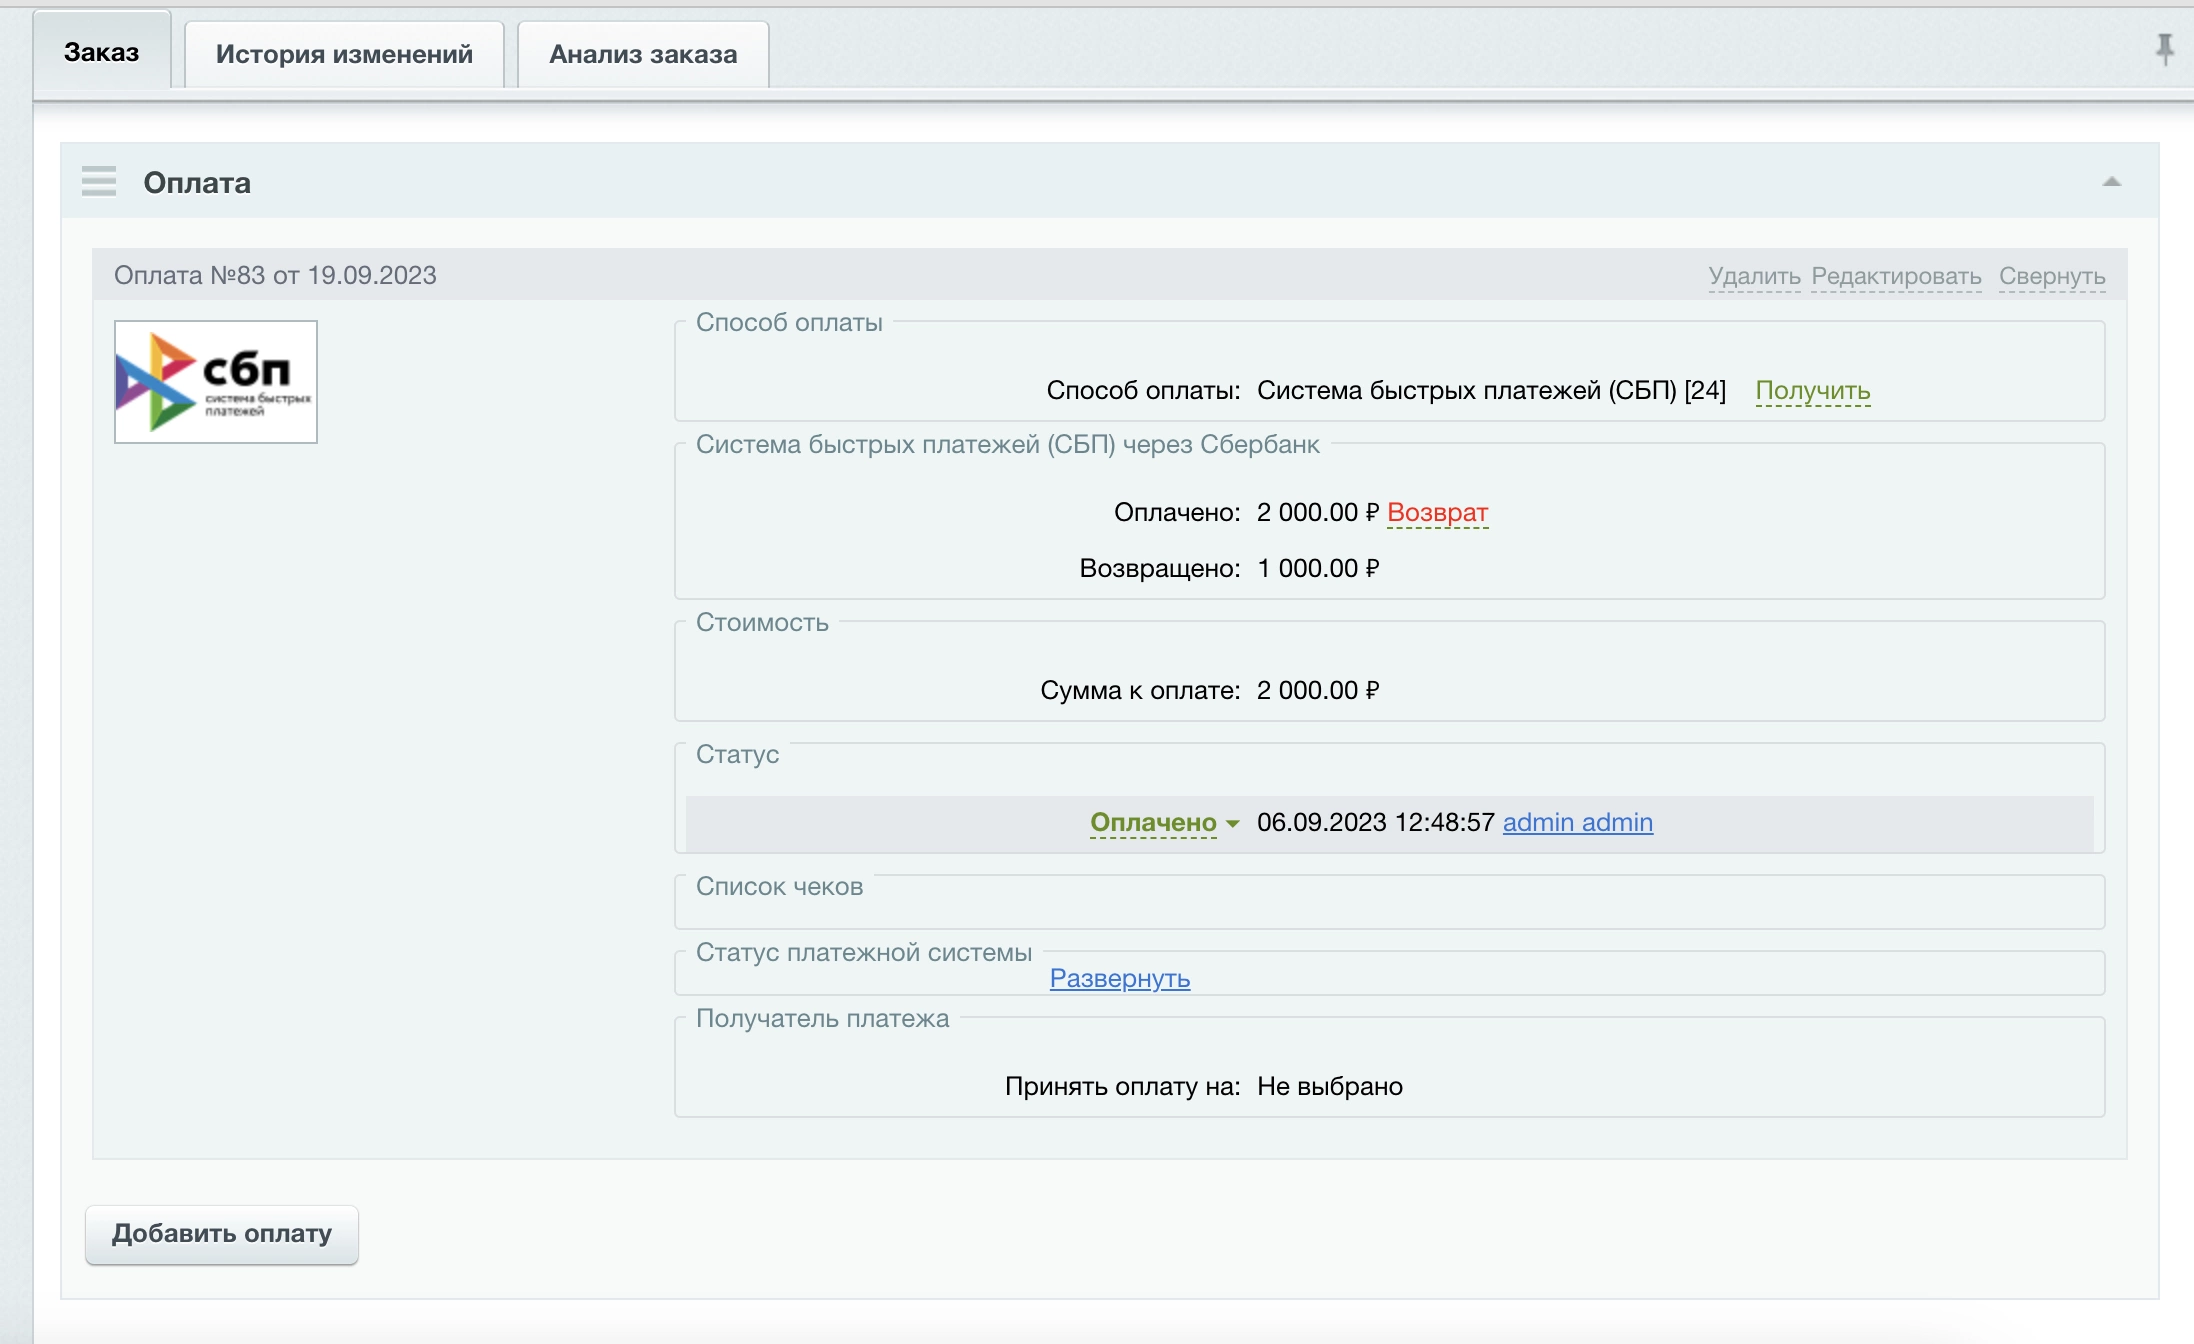
Task: Select the Заказ tab
Action: [x=101, y=52]
